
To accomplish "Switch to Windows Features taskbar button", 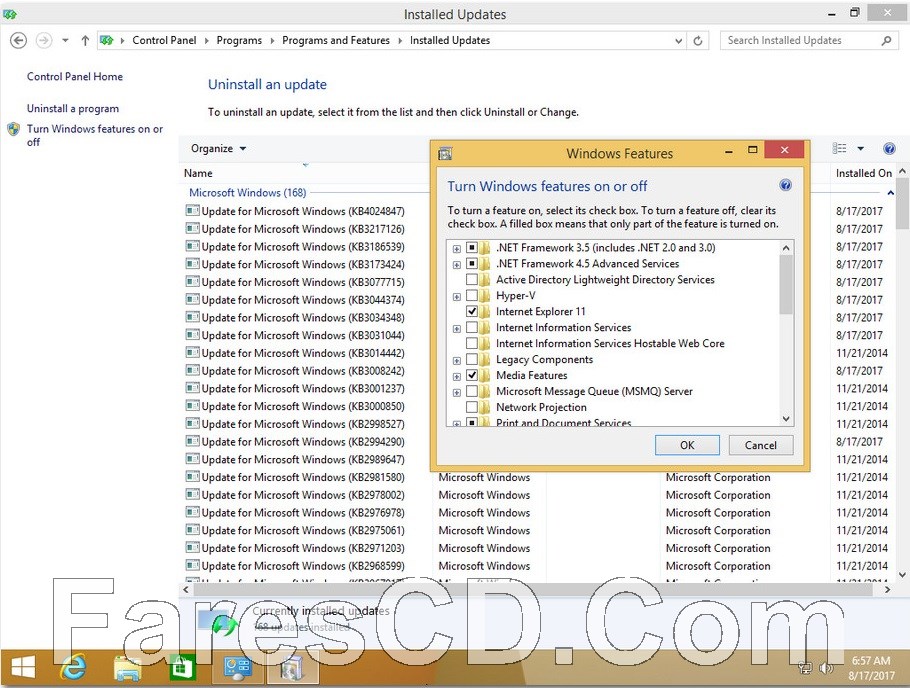I will click(x=292, y=668).
